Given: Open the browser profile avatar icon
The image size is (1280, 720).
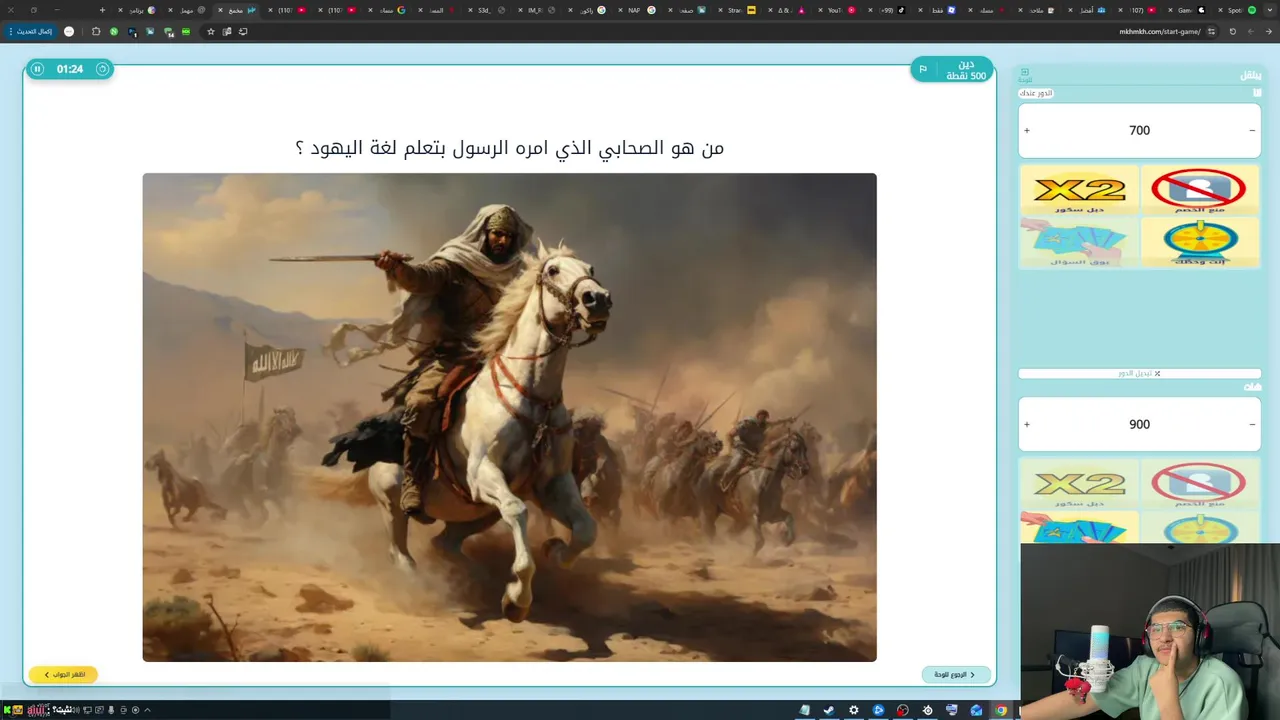Looking at the screenshot, I should [x=69, y=31].
